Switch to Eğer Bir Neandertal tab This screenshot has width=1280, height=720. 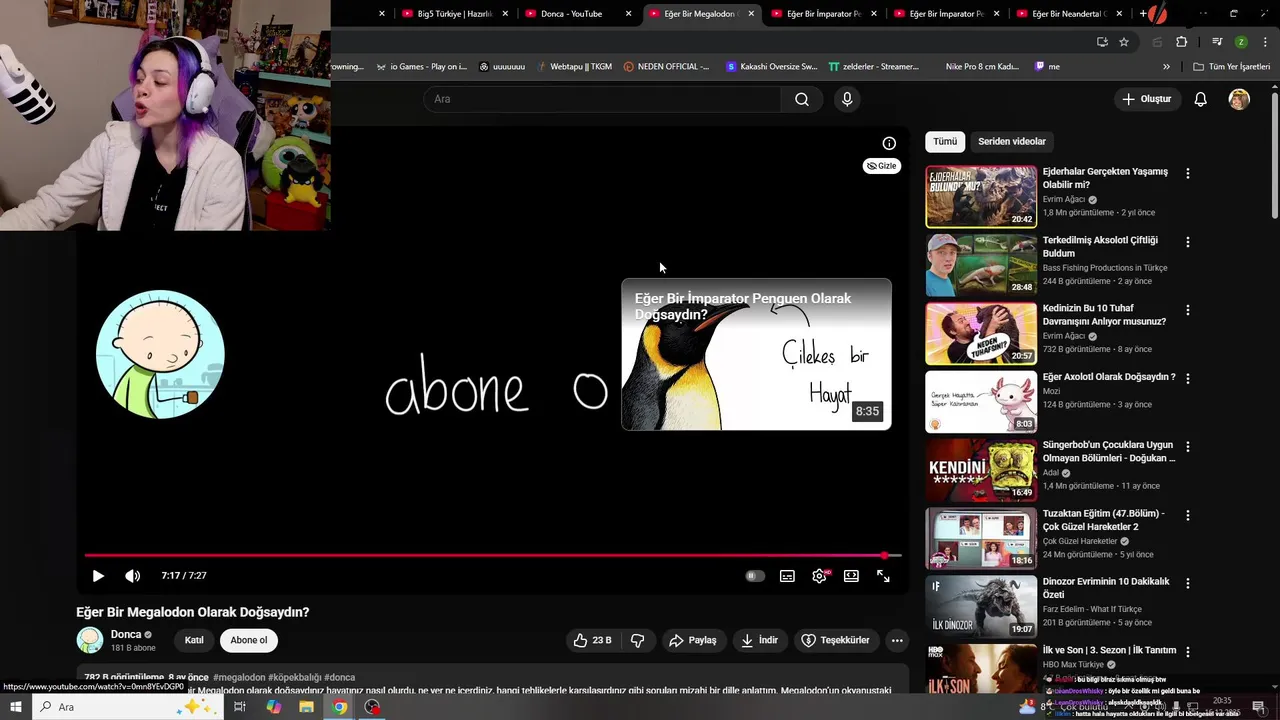[x=1068, y=14]
